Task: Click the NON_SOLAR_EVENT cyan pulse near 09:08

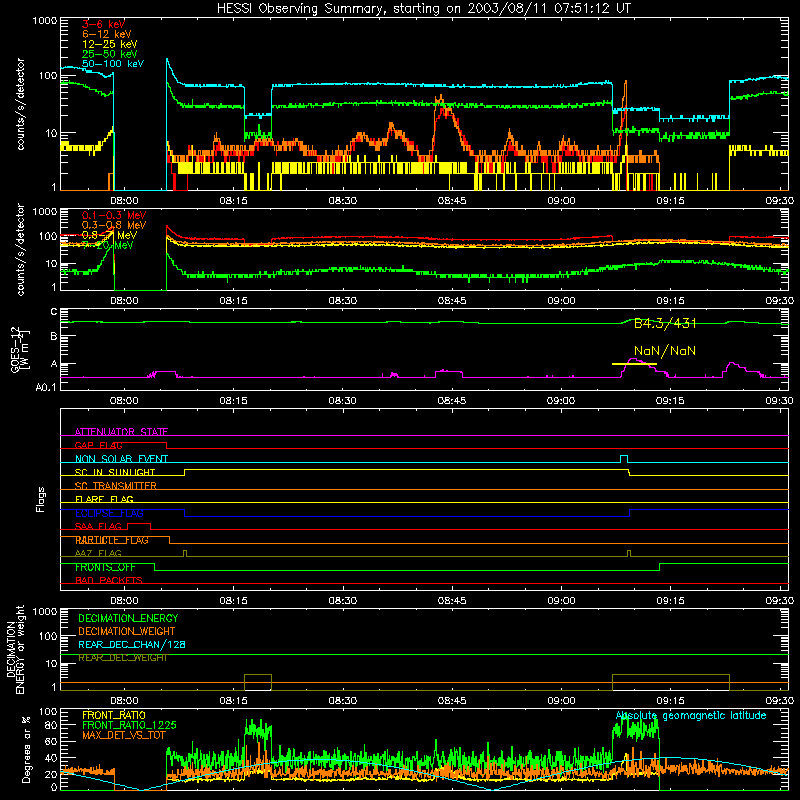Action: 623,458
